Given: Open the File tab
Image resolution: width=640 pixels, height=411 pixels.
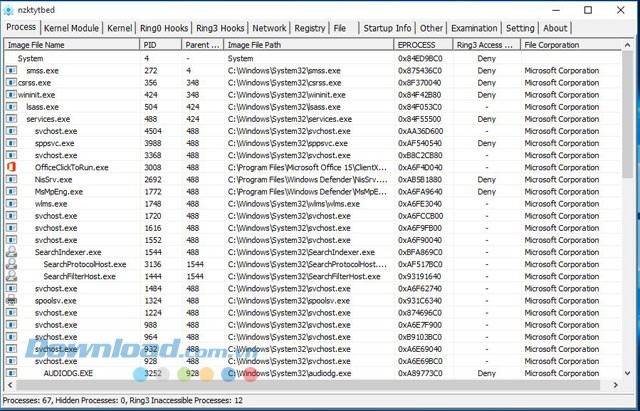Looking at the screenshot, I should pyautogui.click(x=340, y=28).
